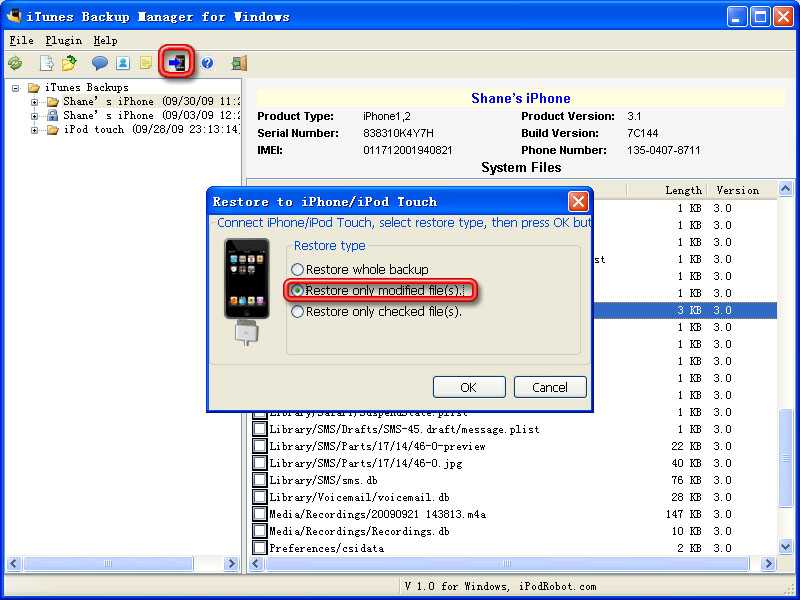This screenshot has height=600, width=800.
Task: Select the Library/SMS/sms.db file name
Action: [323, 480]
